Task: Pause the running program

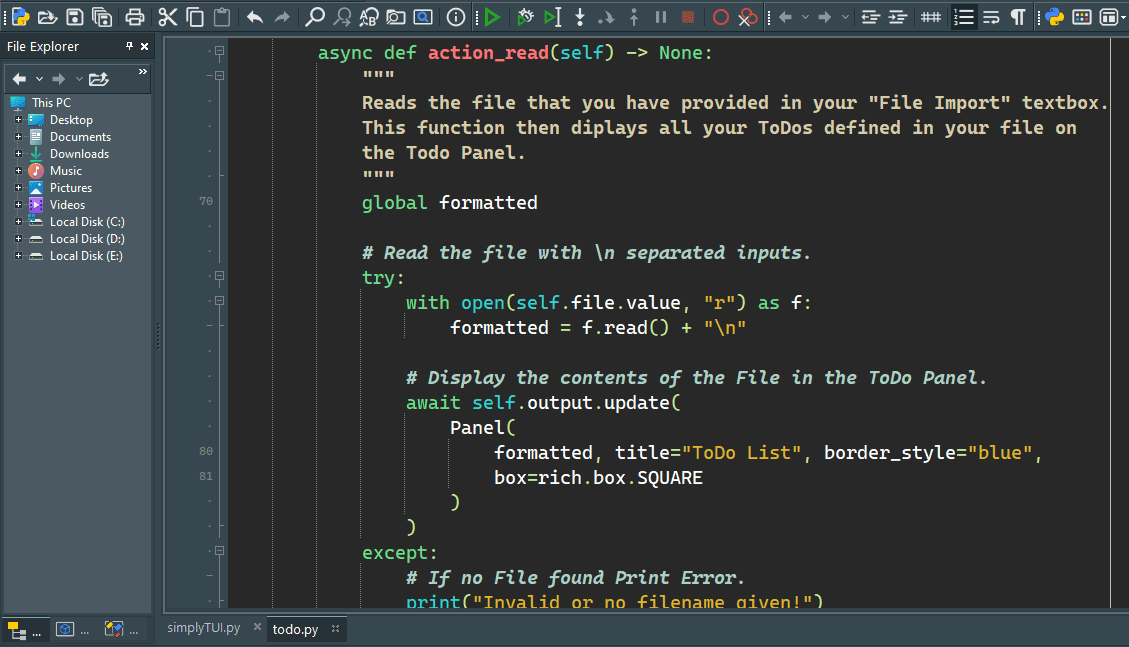Action: pyautogui.click(x=659, y=17)
